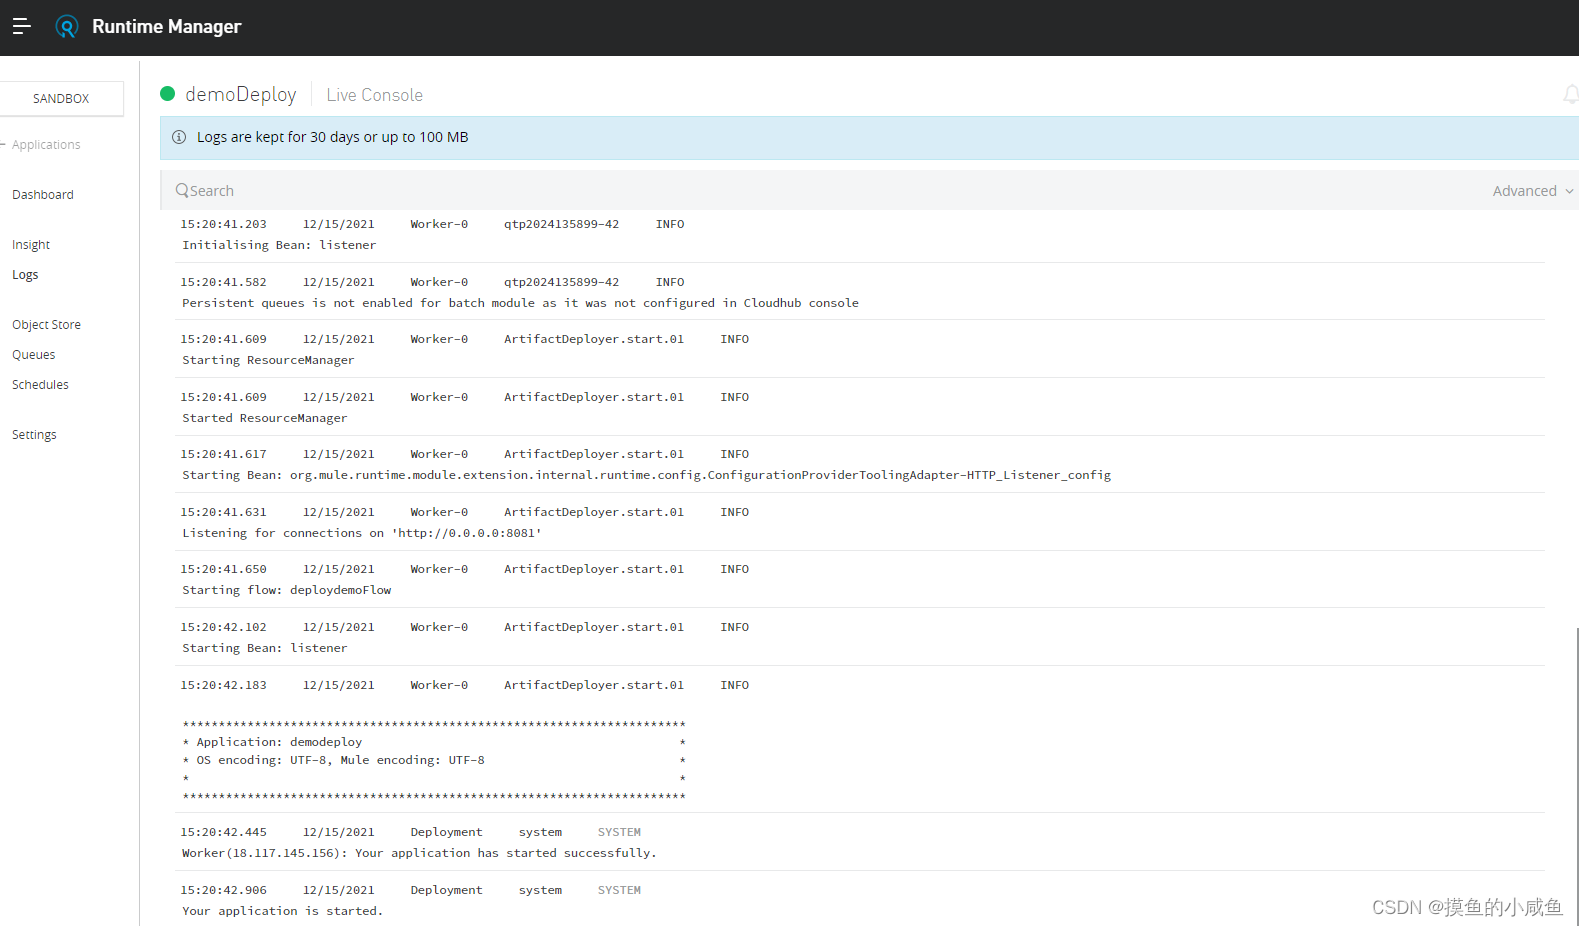1579x926 pixels.
Task: Open Settings in the sidebar
Action: (x=34, y=435)
